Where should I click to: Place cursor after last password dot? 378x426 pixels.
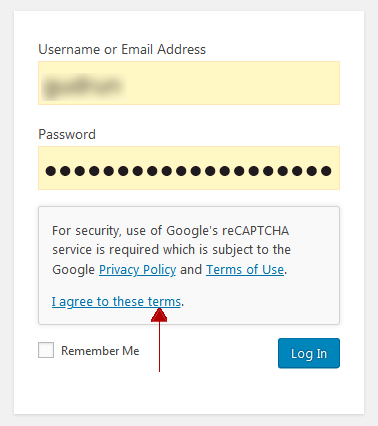(x=333, y=171)
